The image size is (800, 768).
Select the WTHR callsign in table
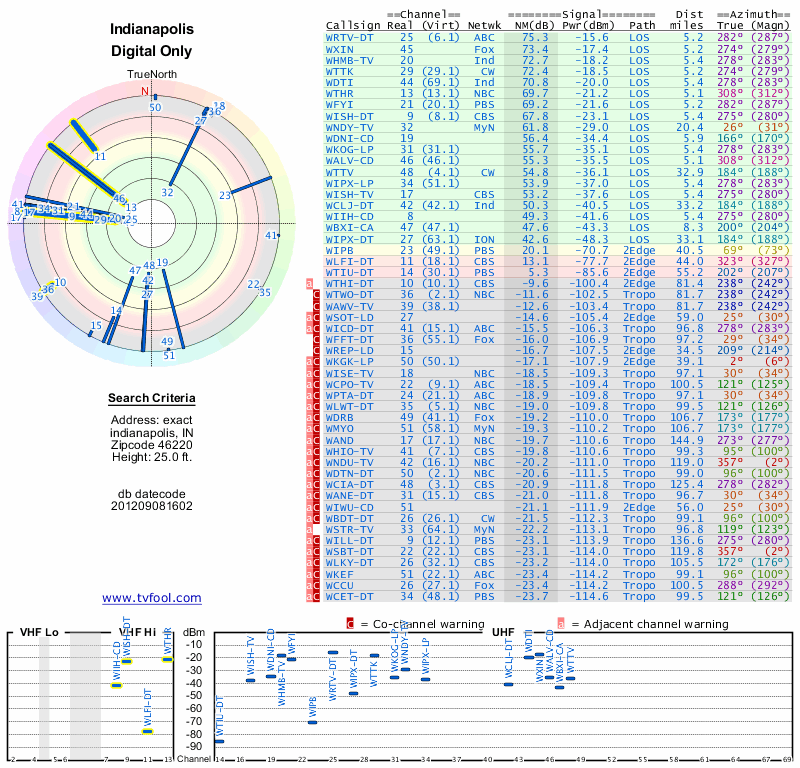point(340,93)
